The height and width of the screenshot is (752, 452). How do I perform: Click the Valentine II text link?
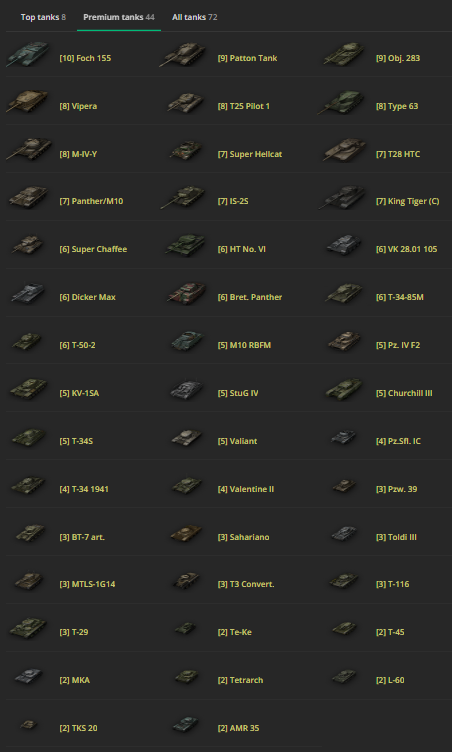pos(246,489)
